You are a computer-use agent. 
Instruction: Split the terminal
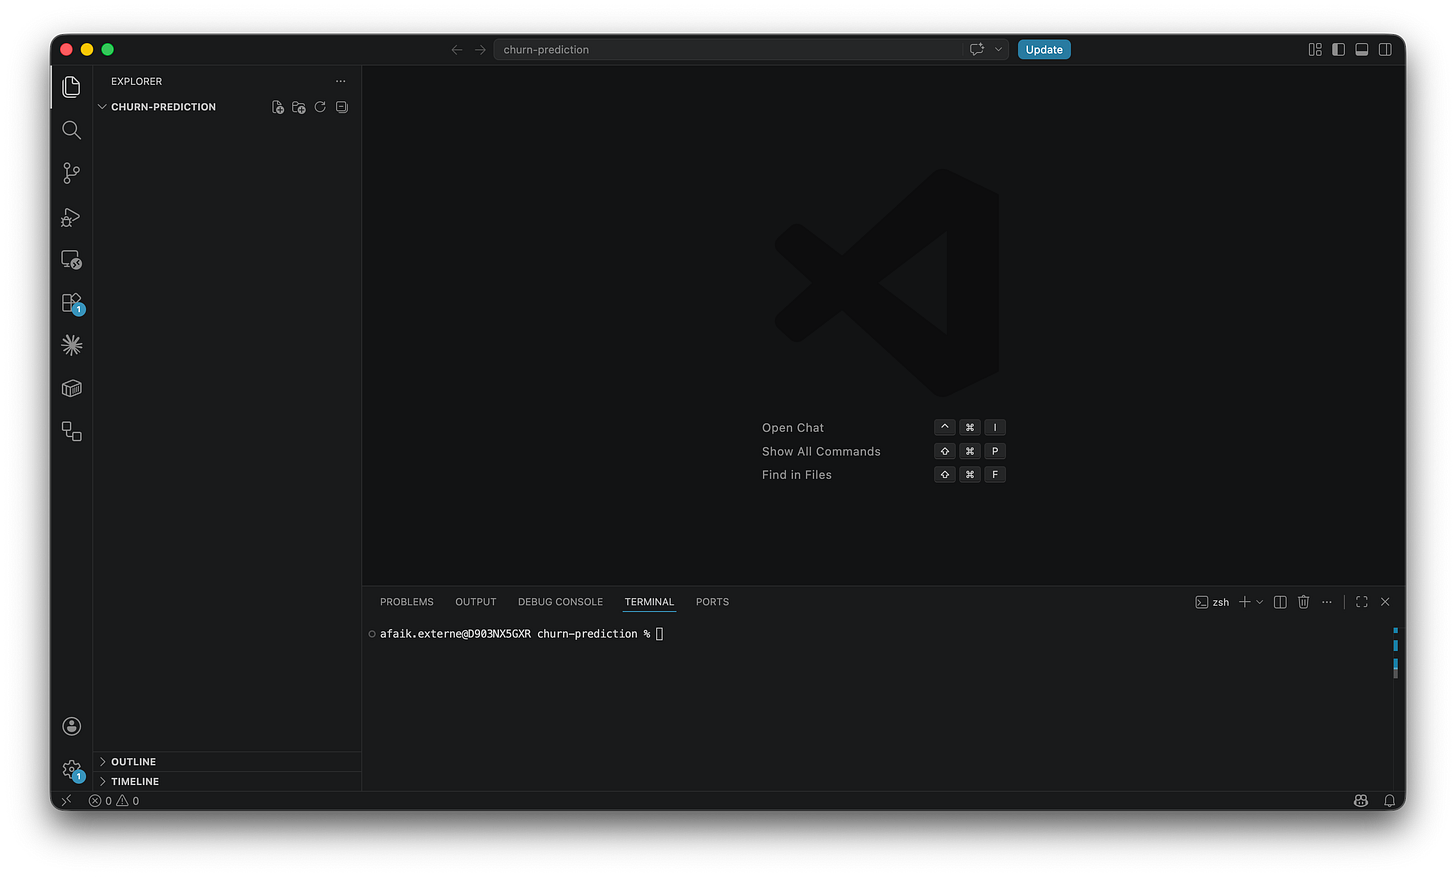(x=1280, y=601)
